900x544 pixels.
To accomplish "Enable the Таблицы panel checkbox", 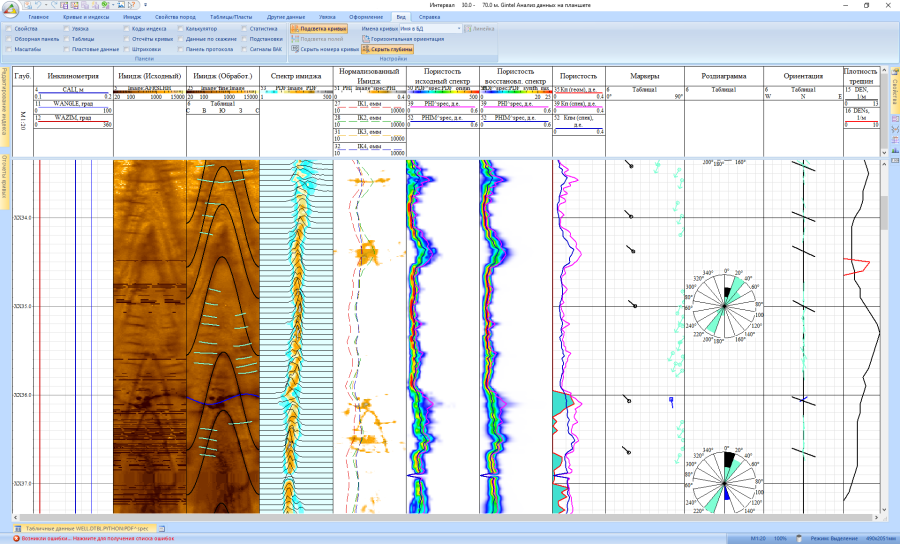I will pos(67,39).
